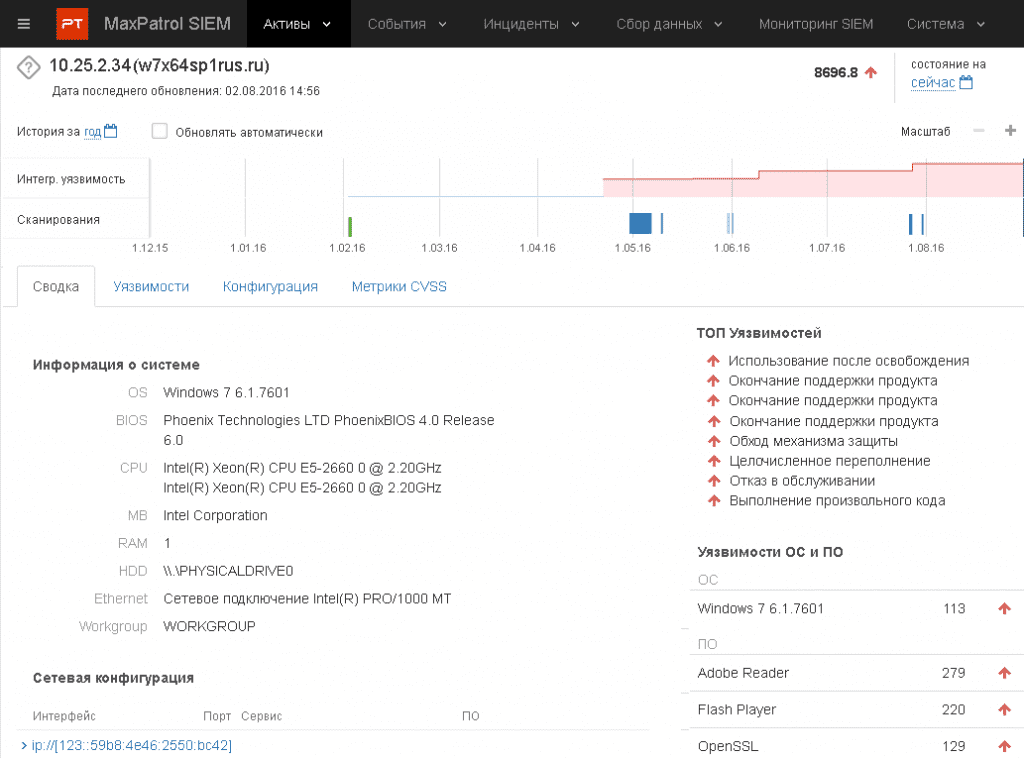1024x758 pixels.
Task: Open the 'Использование после освобождения' vulnerability
Action: (848, 361)
